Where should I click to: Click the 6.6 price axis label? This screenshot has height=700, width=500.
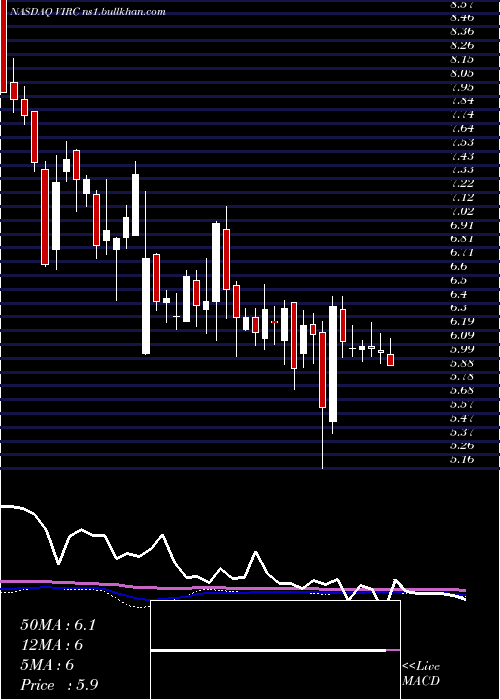tap(459, 267)
